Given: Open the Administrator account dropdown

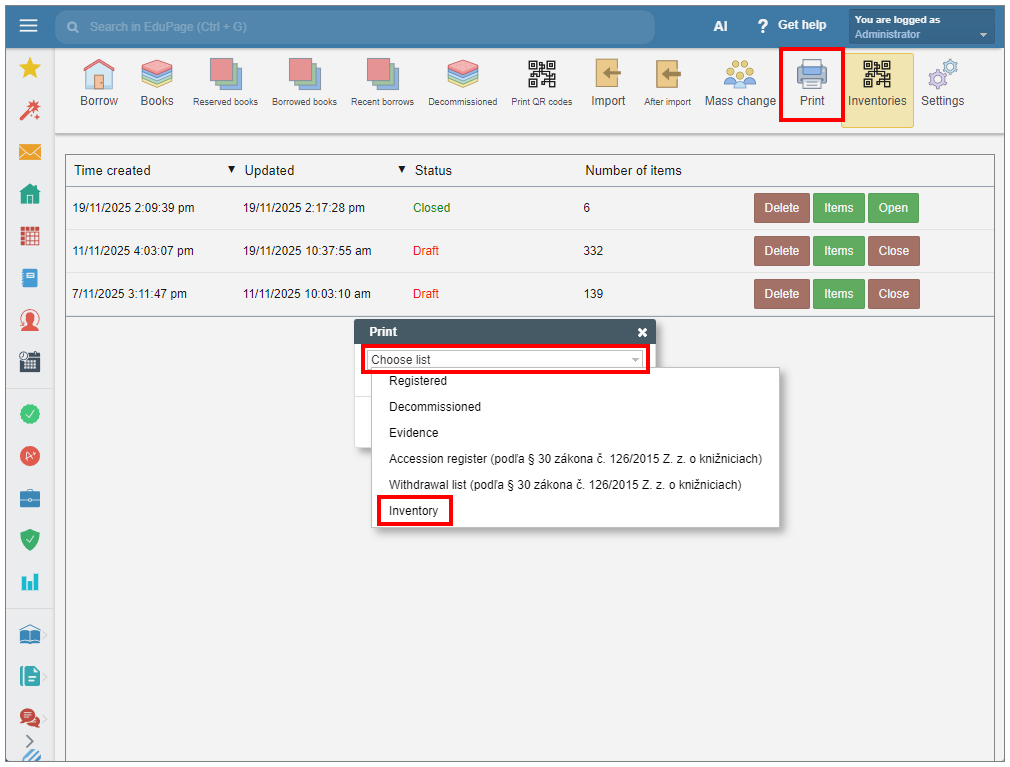Looking at the screenshot, I should 921,27.
